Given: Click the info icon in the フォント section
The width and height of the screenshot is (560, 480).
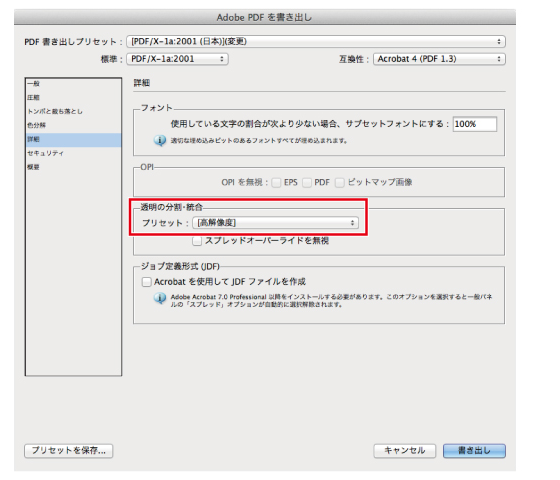Looking at the screenshot, I should 160,140.
